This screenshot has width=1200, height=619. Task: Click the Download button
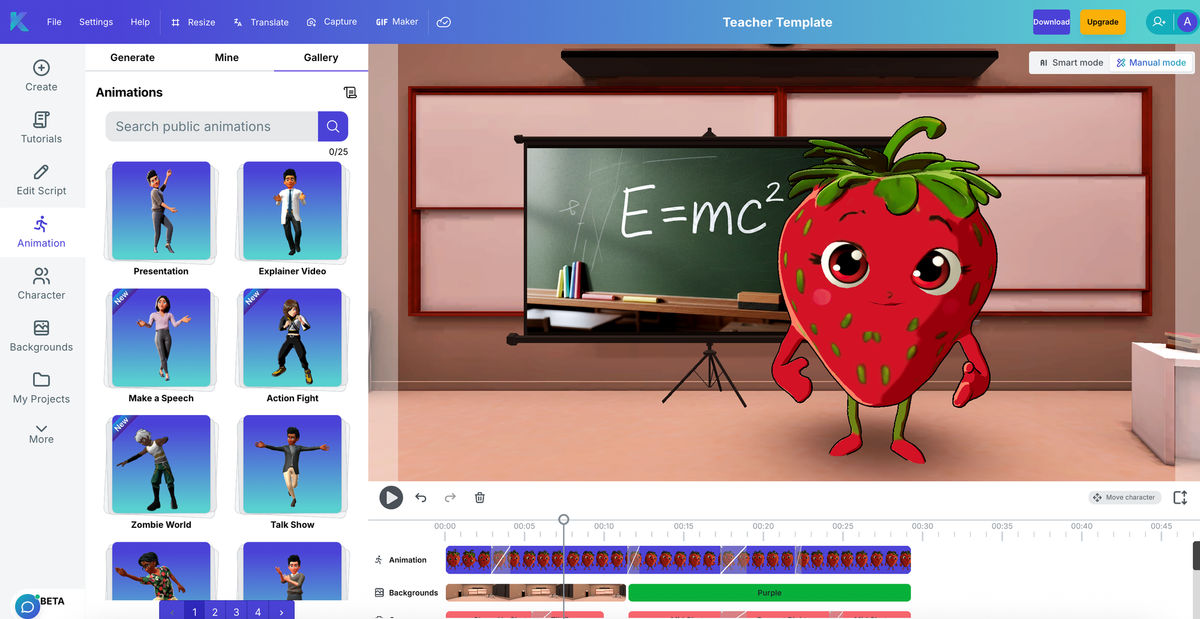(1051, 22)
